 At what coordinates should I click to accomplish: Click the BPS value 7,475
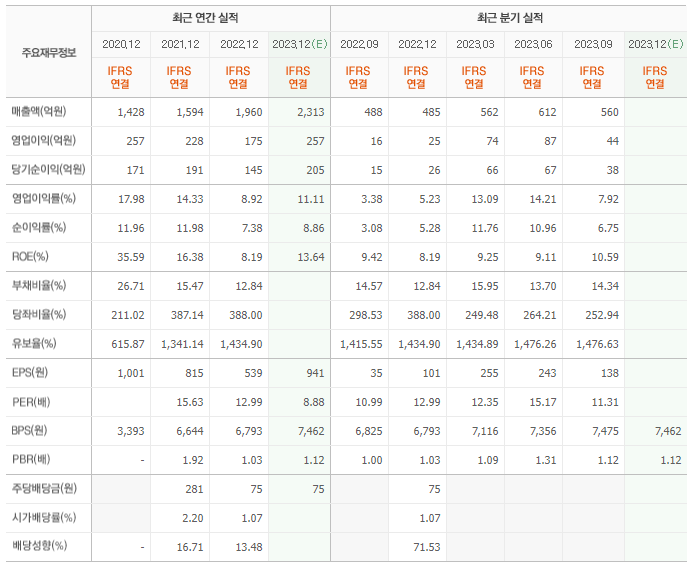point(605,432)
